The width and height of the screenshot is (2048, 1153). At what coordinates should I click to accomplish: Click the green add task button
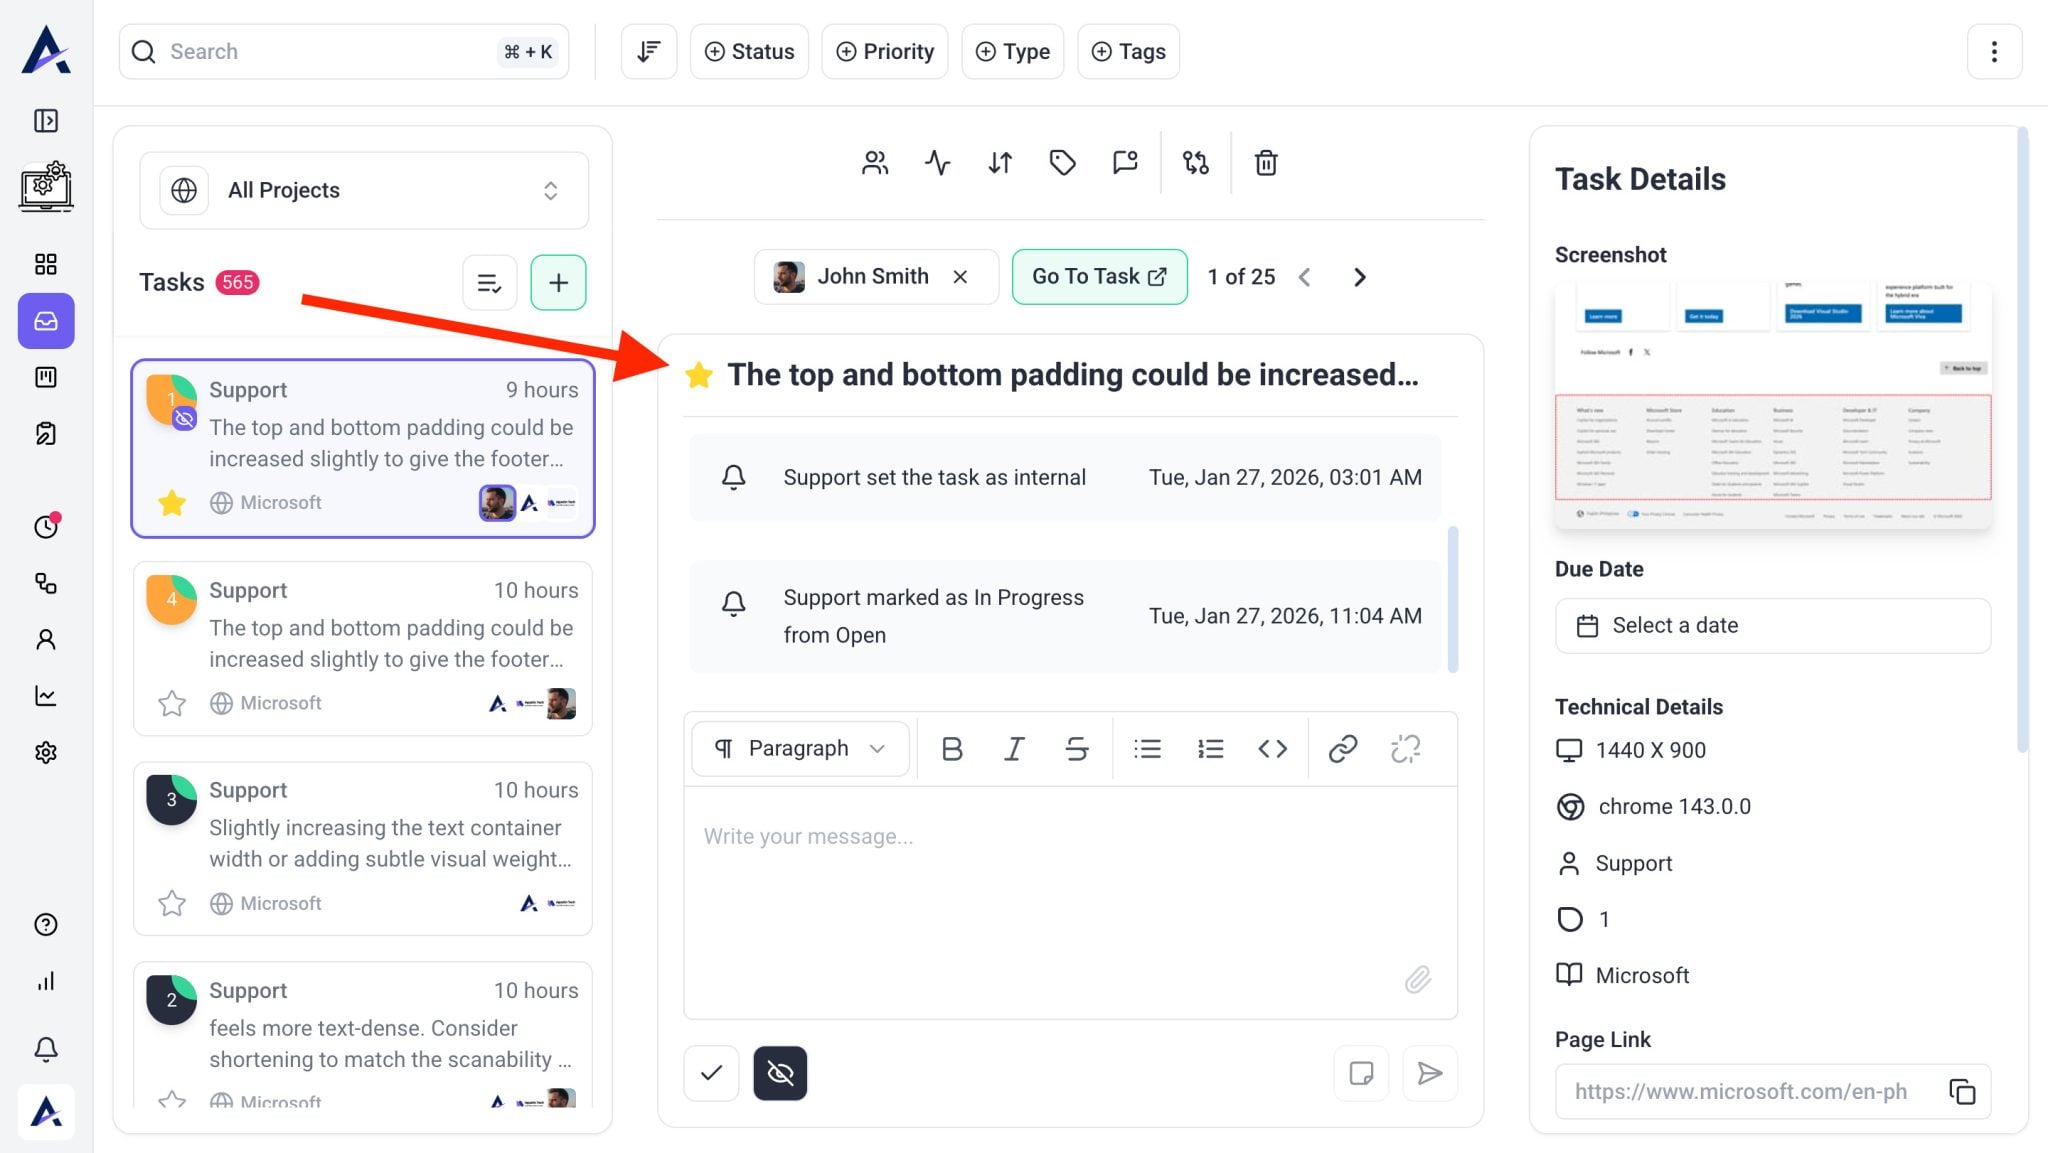[558, 283]
